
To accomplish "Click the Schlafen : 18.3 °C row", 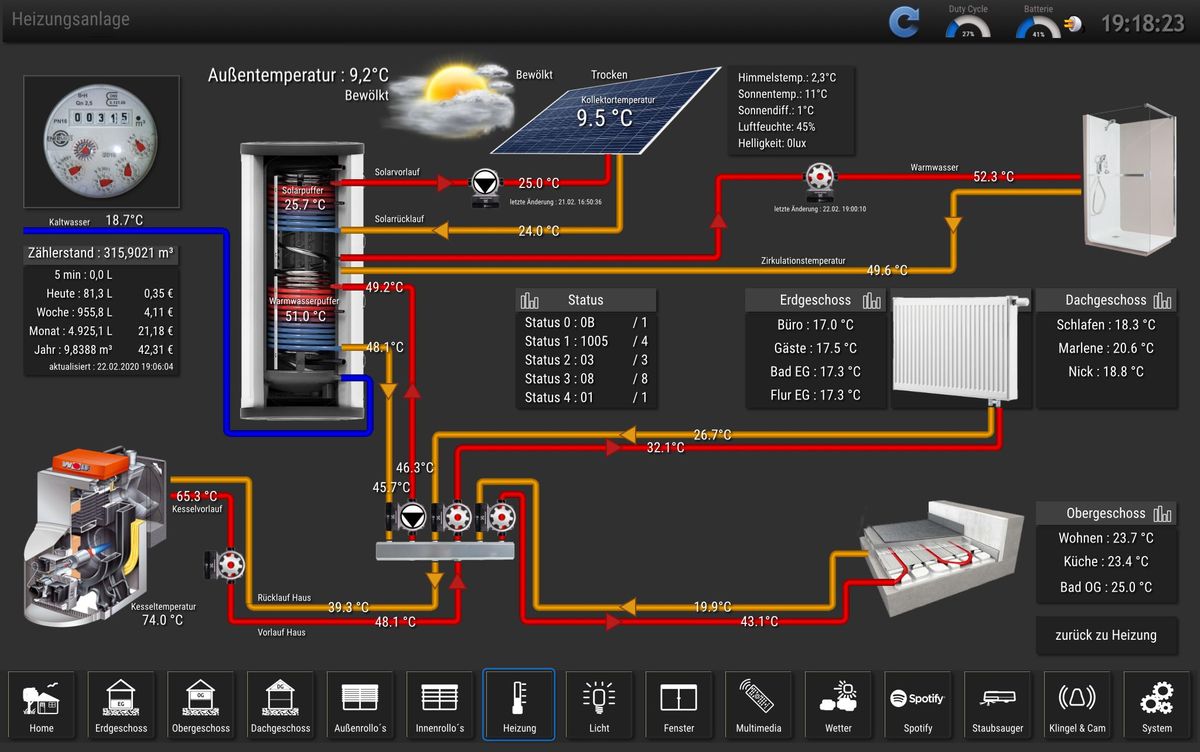I will tap(1106, 325).
